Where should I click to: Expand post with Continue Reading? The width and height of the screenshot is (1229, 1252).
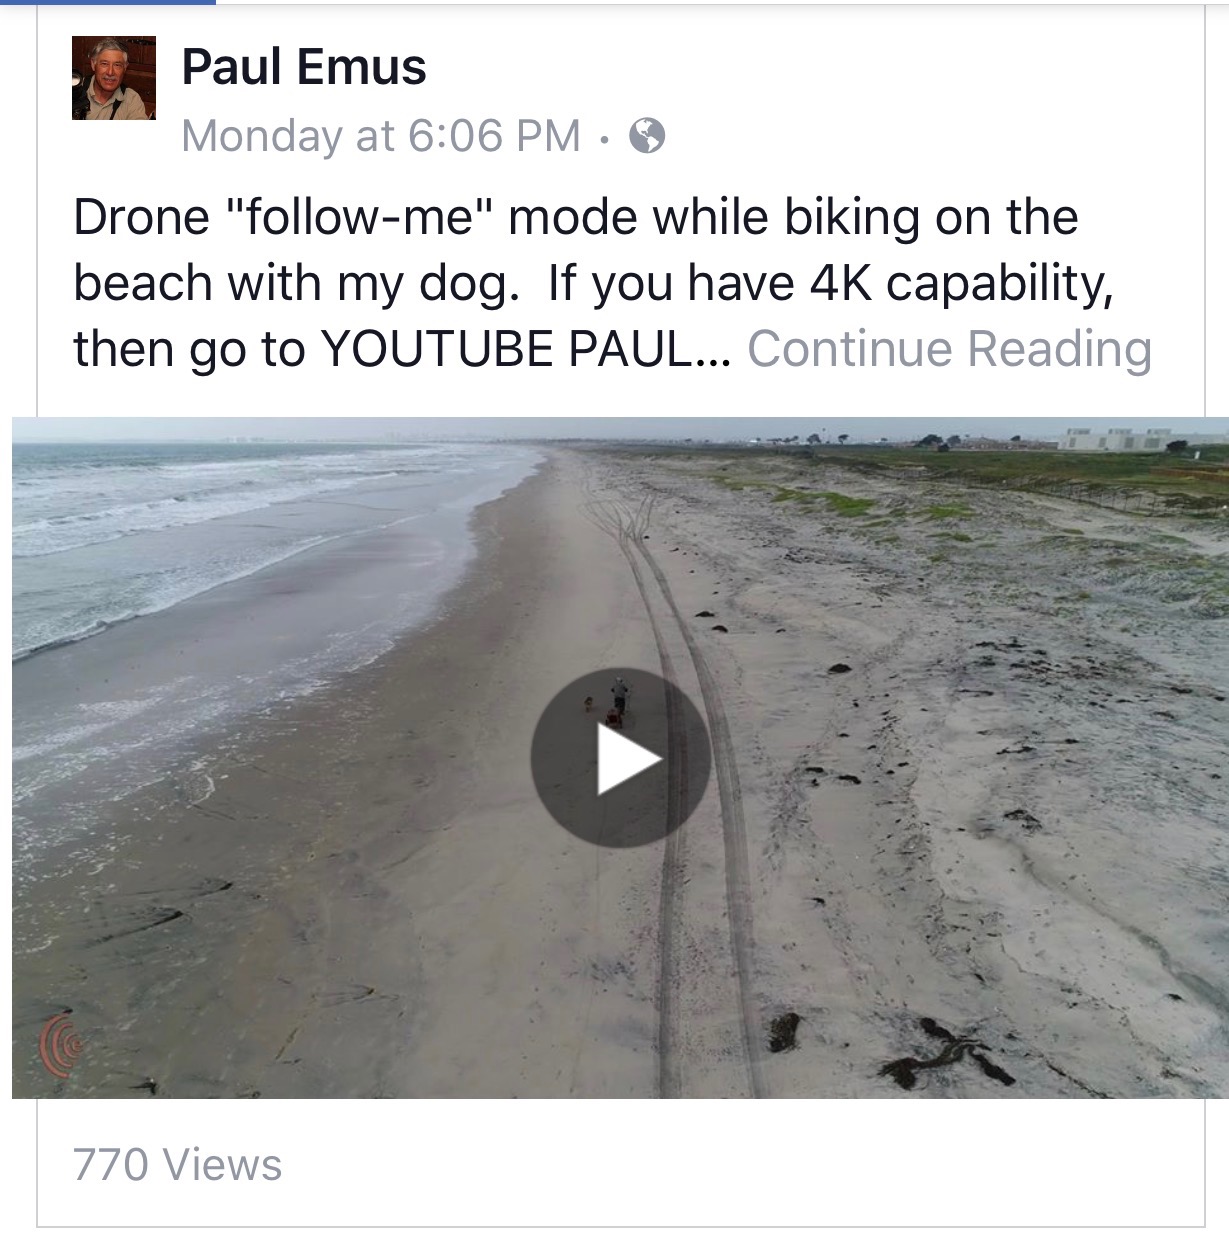click(x=949, y=348)
